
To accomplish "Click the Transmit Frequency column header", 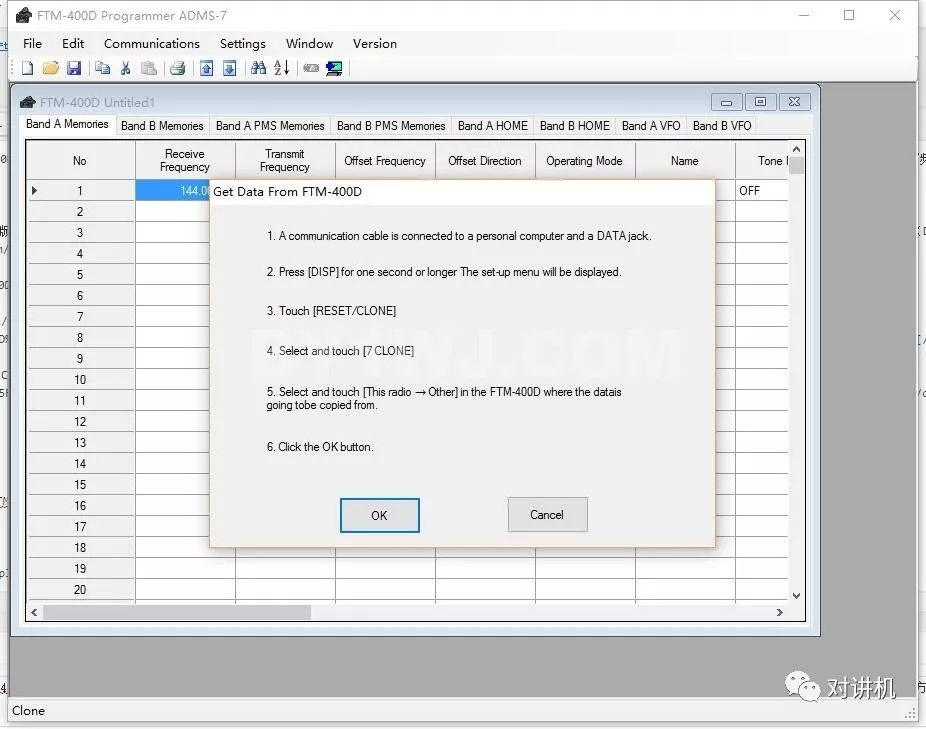I will [x=285, y=160].
